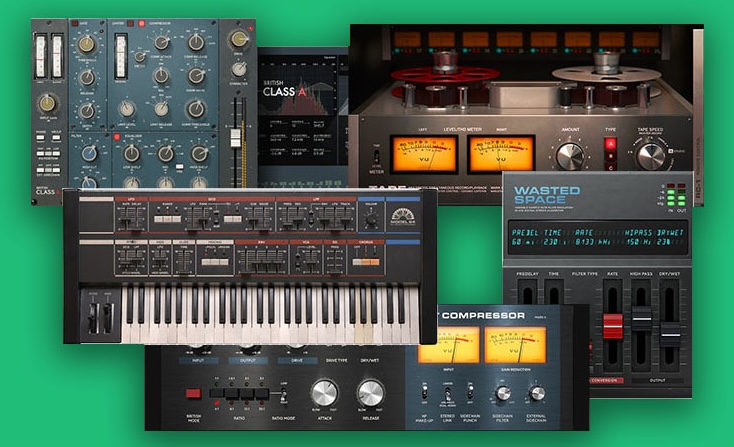
Task: Click the Comp Threshold knob on British Class A
Action: coord(196,109)
